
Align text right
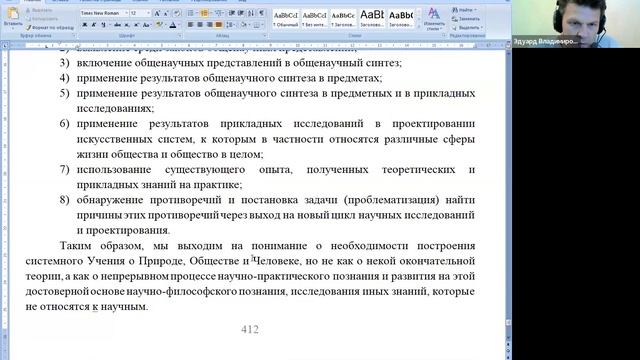coord(209,25)
